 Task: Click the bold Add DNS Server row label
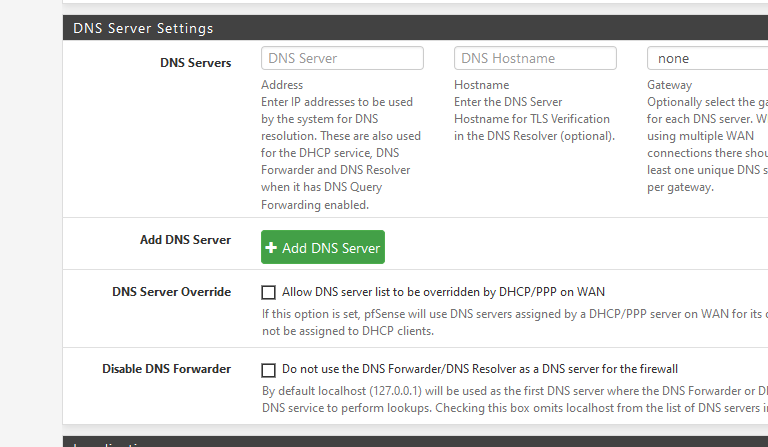click(185, 239)
